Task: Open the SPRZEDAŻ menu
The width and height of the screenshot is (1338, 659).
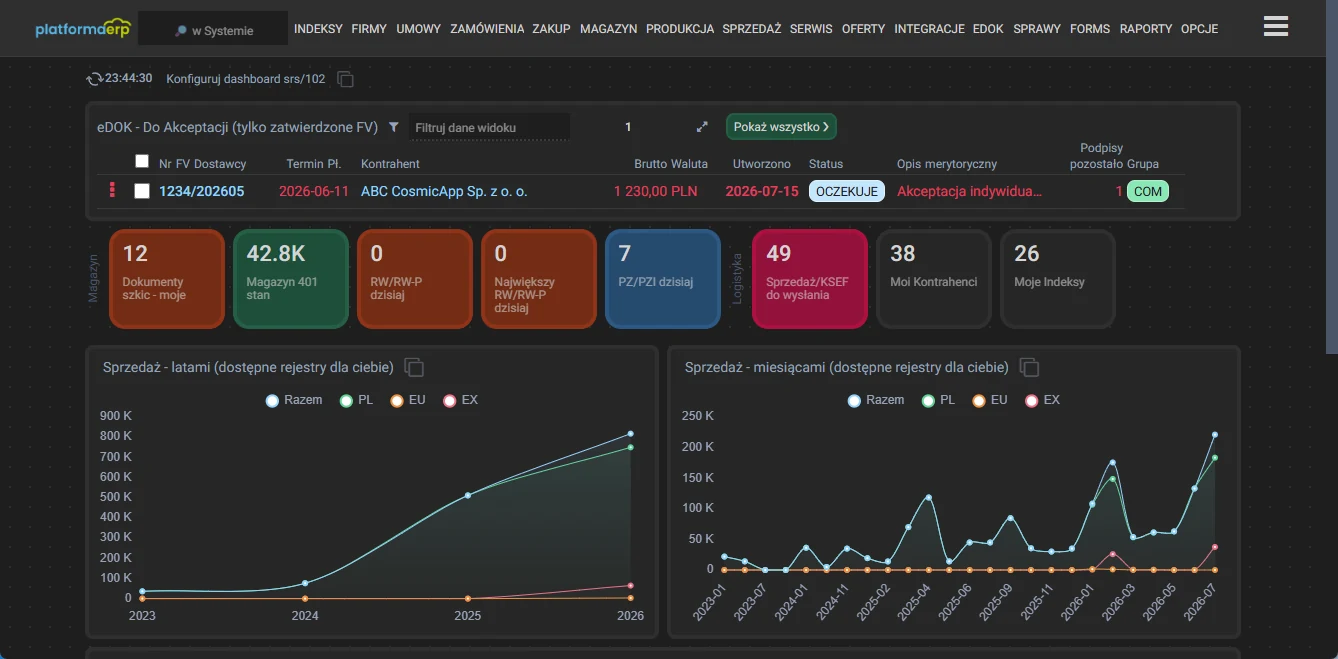Action: click(x=751, y=29)
